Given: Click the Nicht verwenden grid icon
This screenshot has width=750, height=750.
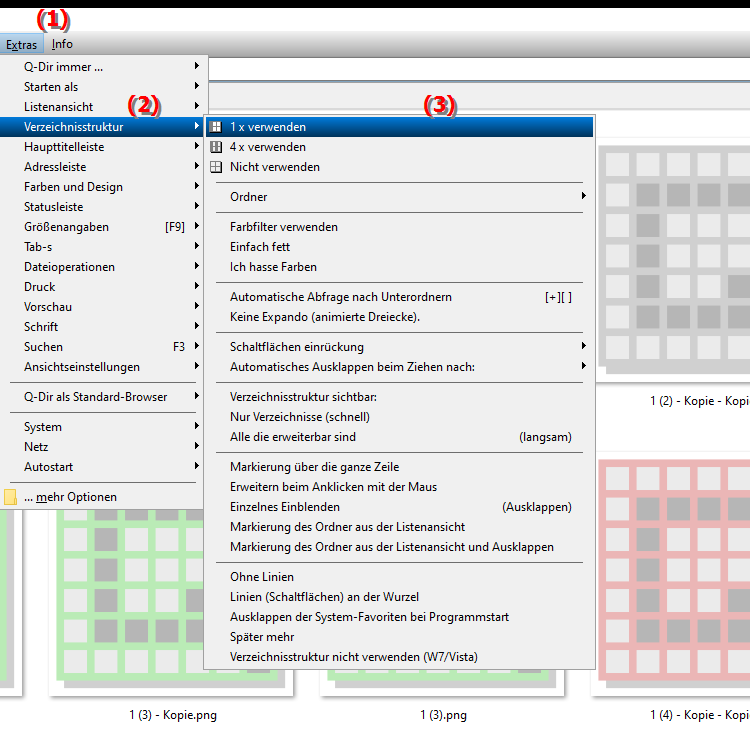Looking at the screenshot, I should pos(216,167).
